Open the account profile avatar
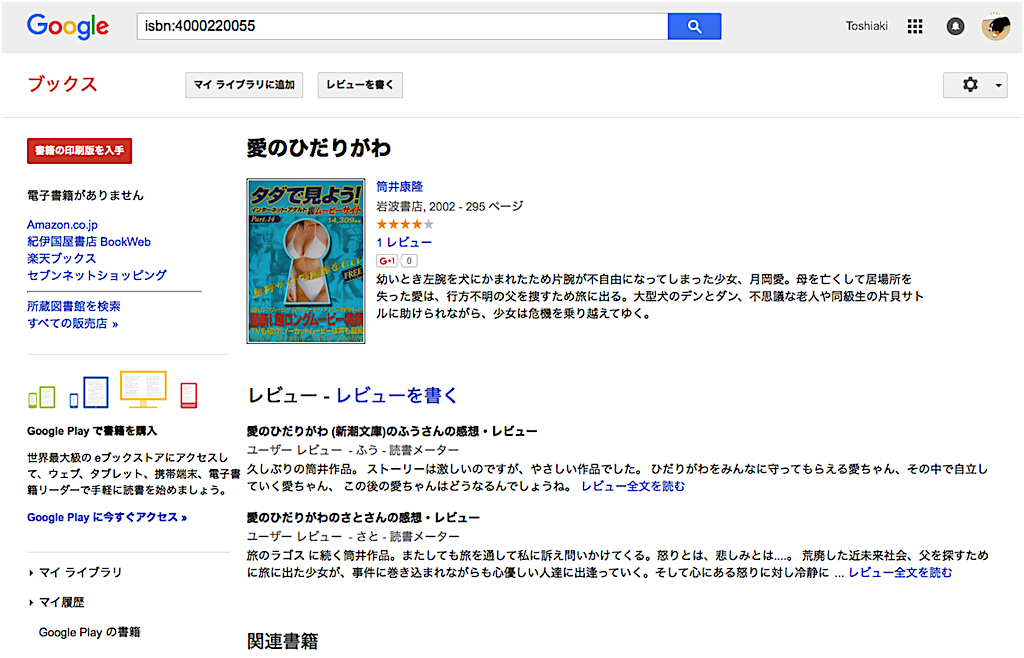Screen dimensions: 1024x658 pyautogui.click(x=995, y=26)
